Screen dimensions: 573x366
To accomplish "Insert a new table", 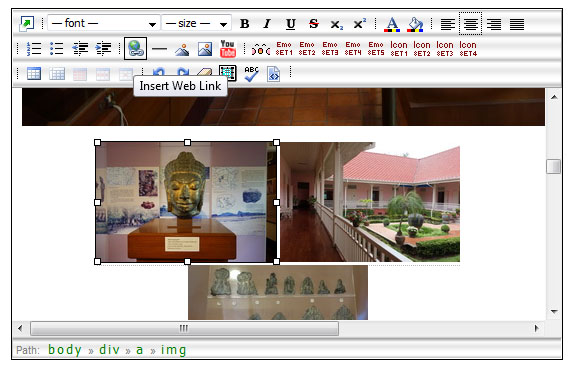I will [34, 74].
